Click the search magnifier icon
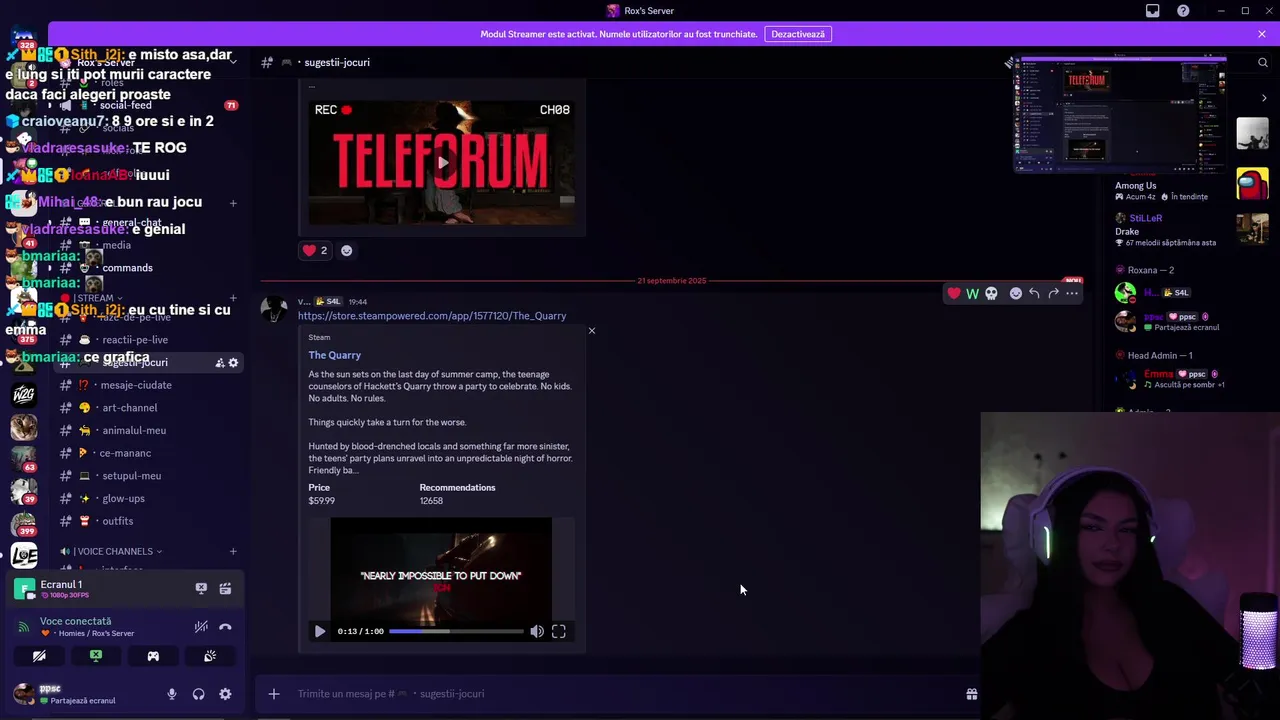This screenshot has height=720, width=1280. (1263, 62)
